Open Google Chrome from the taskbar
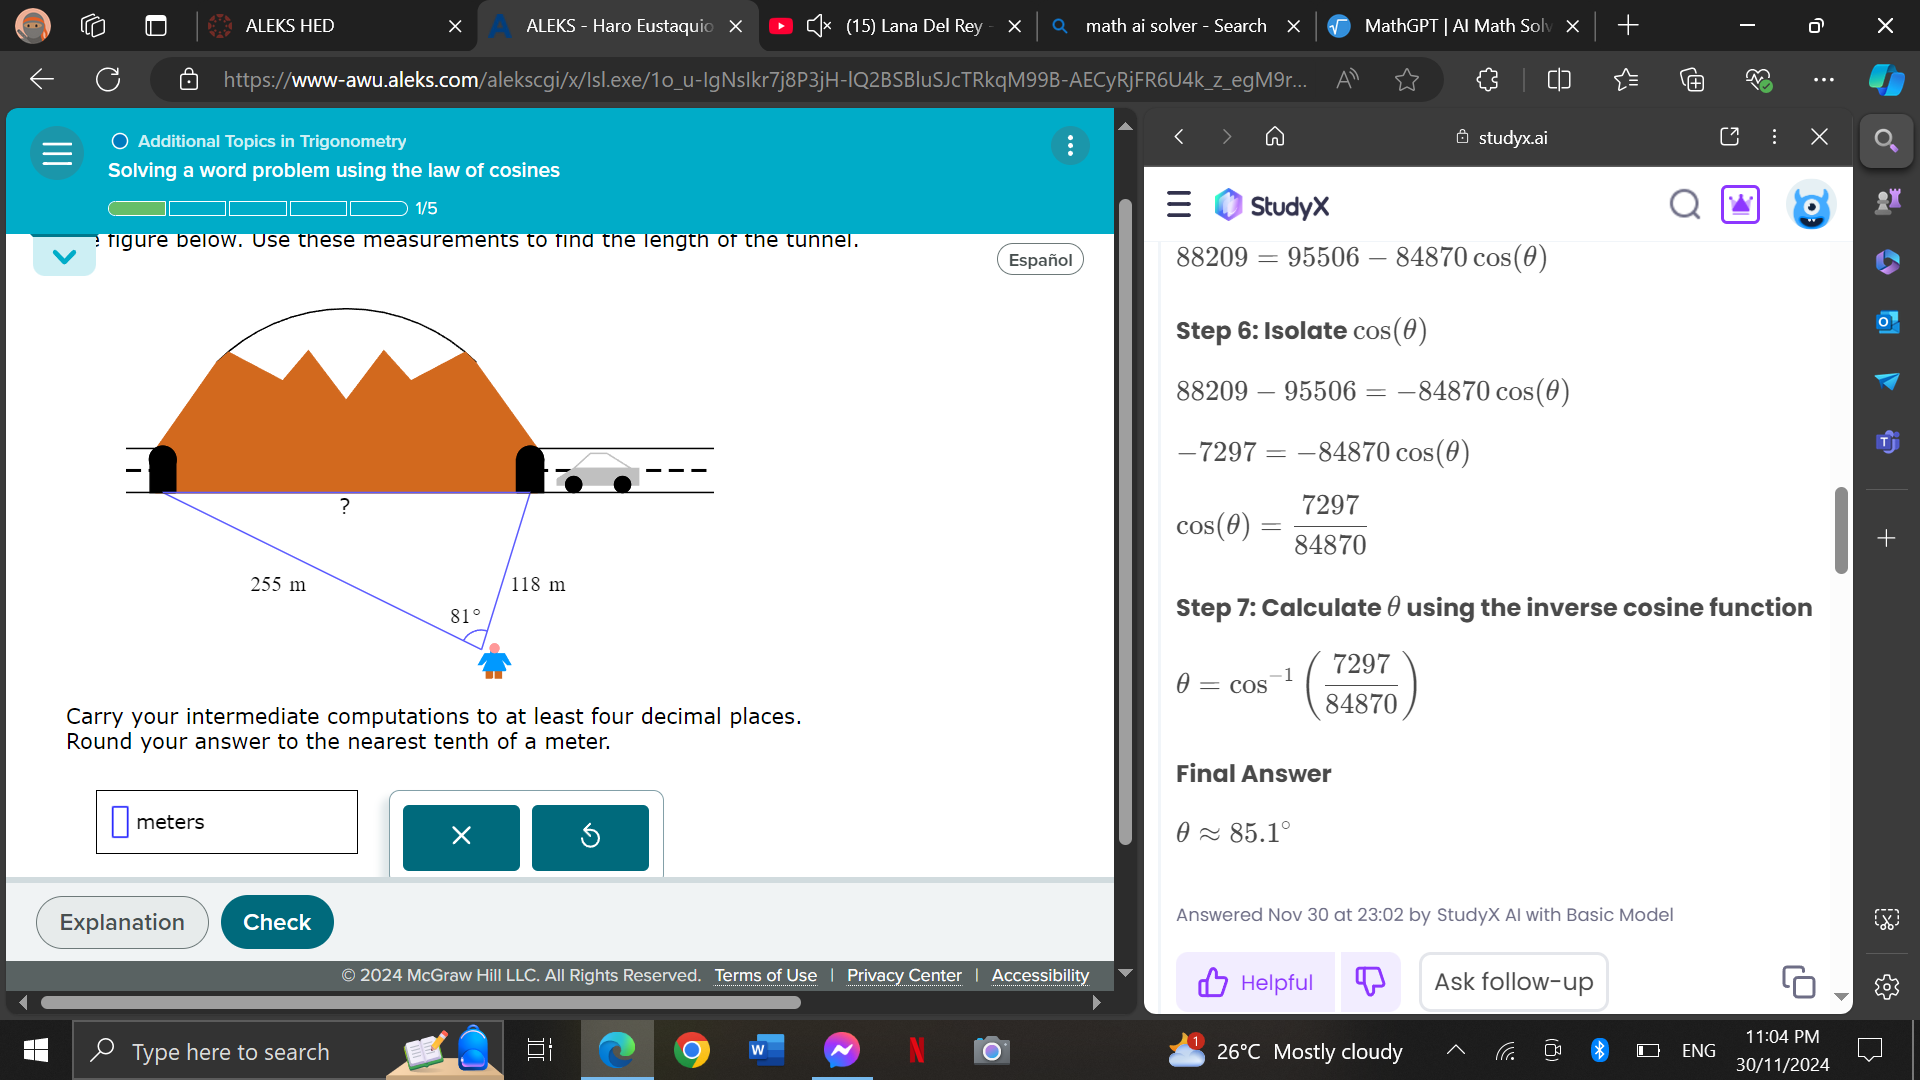 (x=691, y=1050)
